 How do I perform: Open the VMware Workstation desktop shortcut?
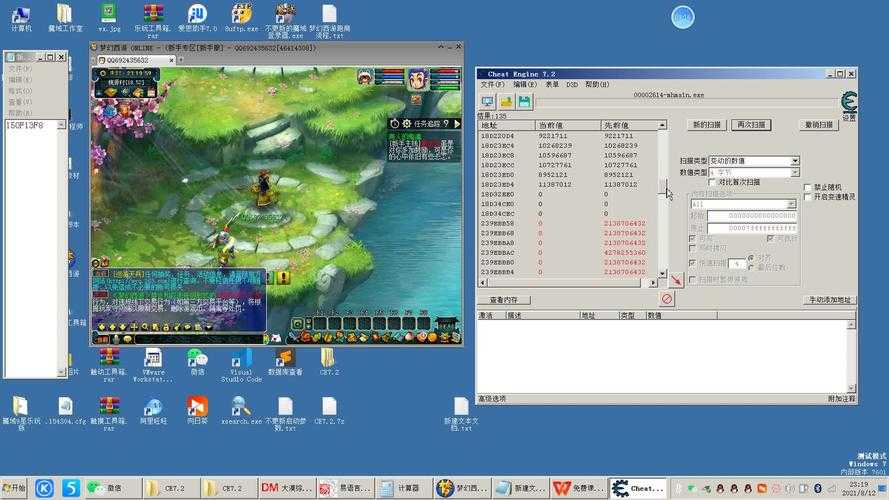[153, 366]
